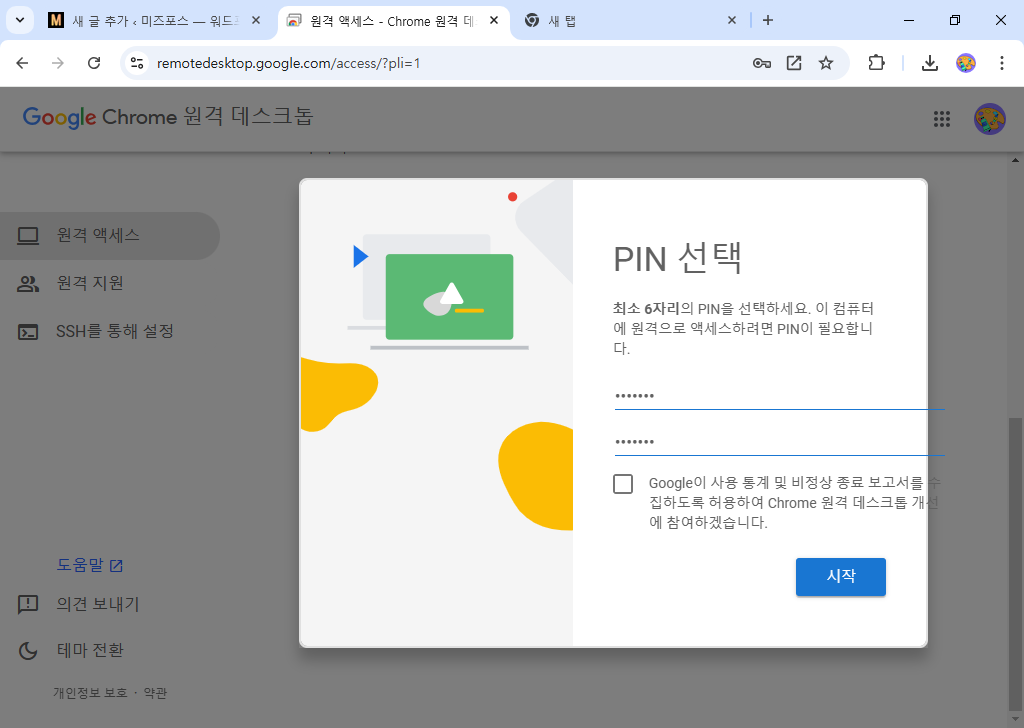
Task: Select the 원격 액세스 Chrome tab
Action: click(x=394, y=21)
